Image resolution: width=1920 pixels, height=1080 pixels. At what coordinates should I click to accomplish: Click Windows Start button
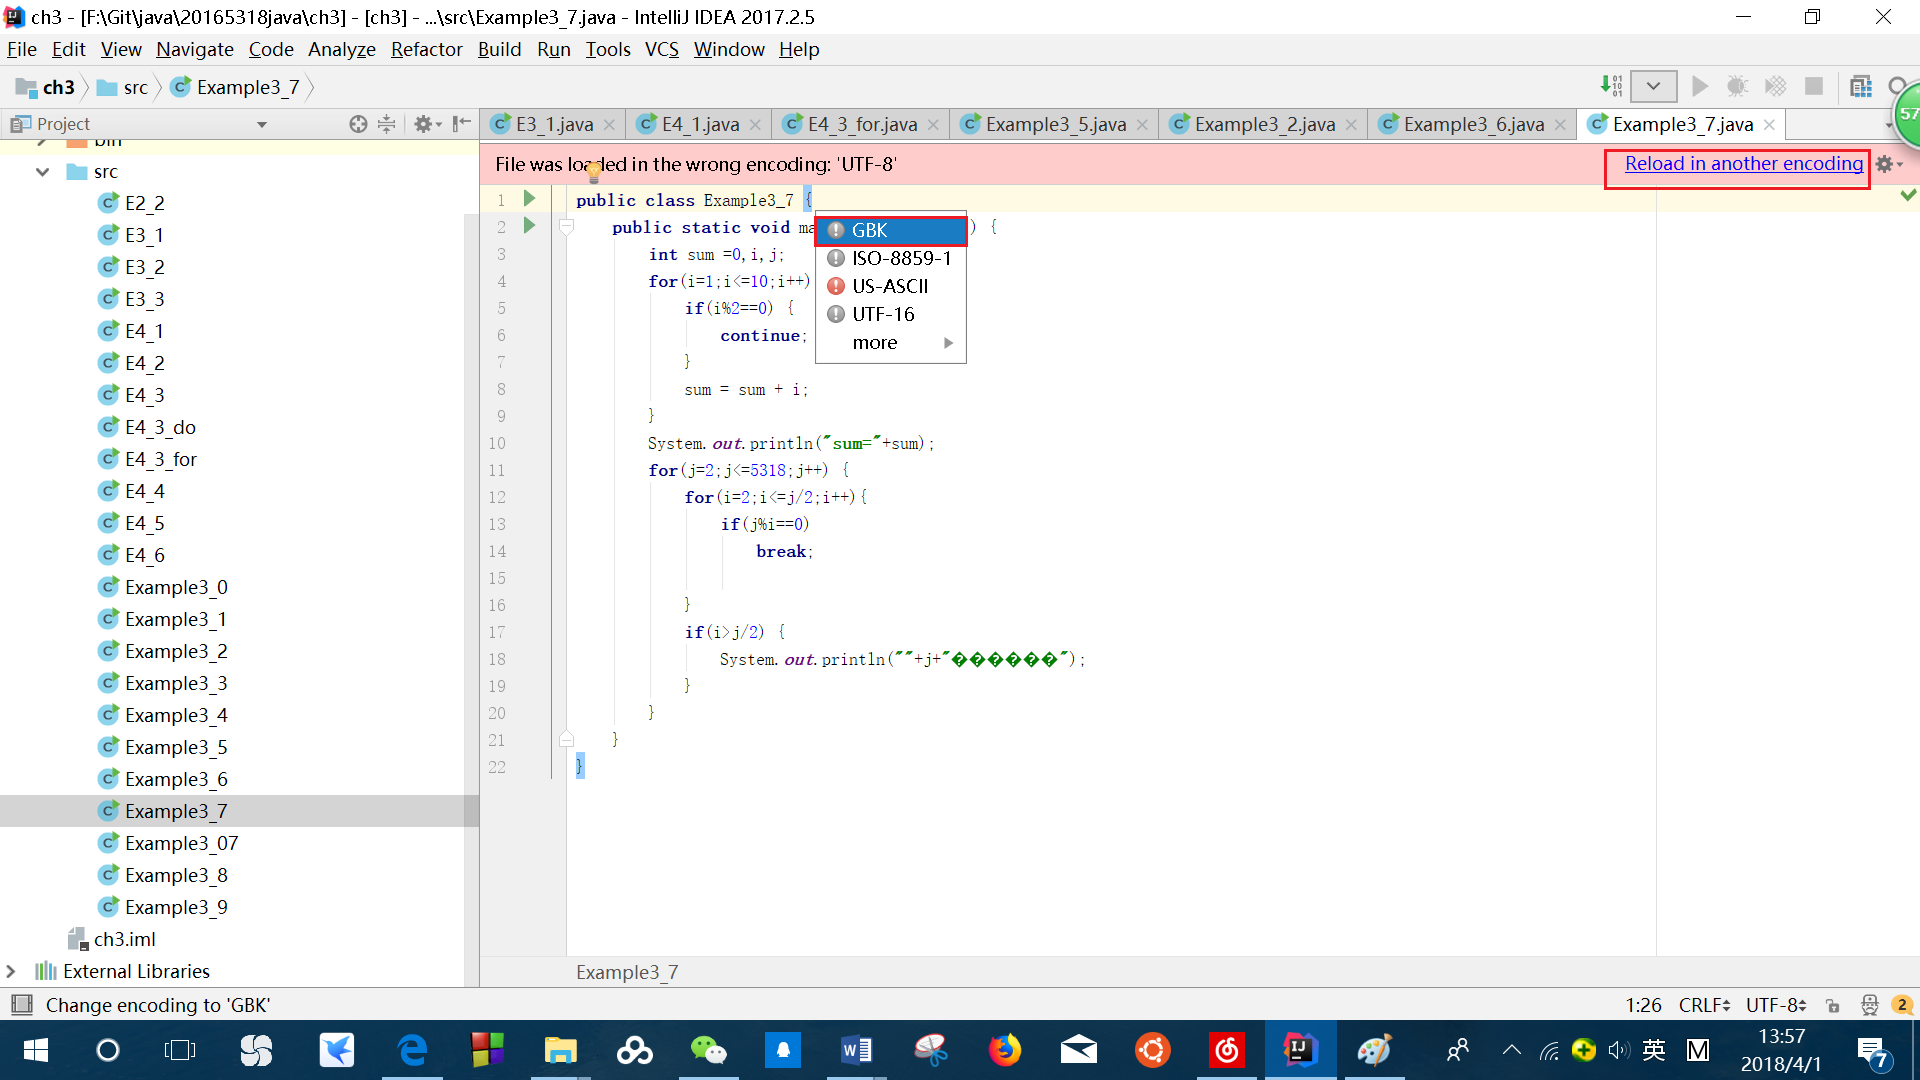[x=36, y=1050]
